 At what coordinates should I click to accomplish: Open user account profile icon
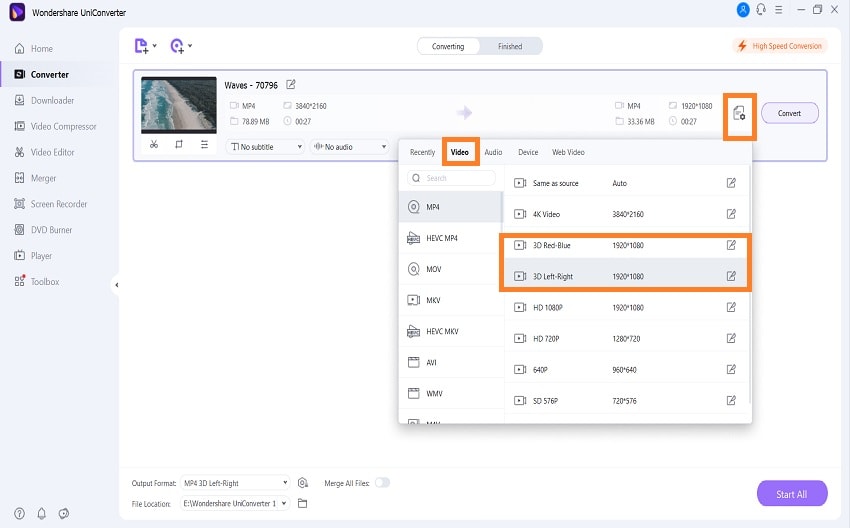(x=743, y=10)
